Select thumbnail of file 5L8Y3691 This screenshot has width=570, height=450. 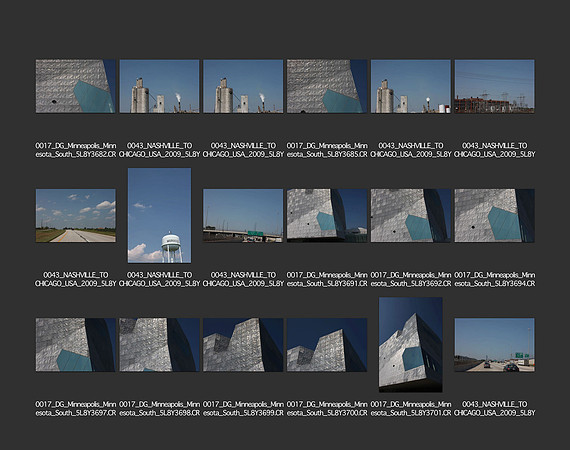pos(327,215)
